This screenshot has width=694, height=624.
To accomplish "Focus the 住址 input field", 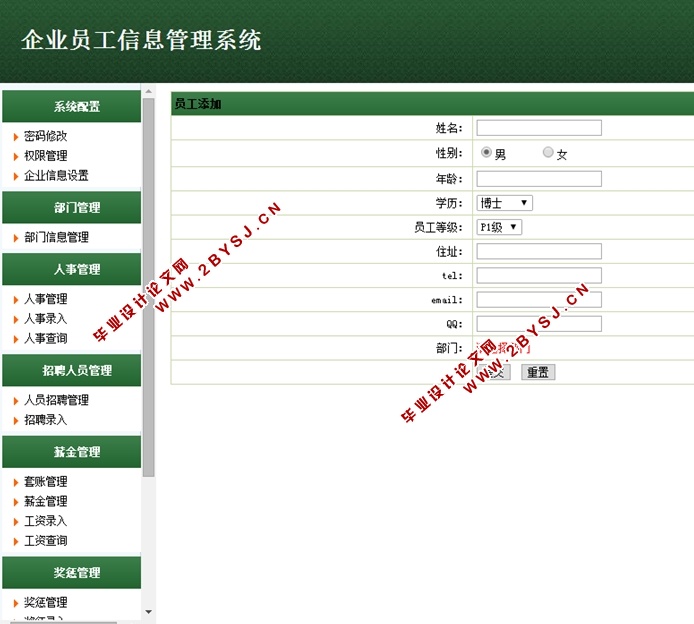I will pyautogui.click(x=539, y=251).
